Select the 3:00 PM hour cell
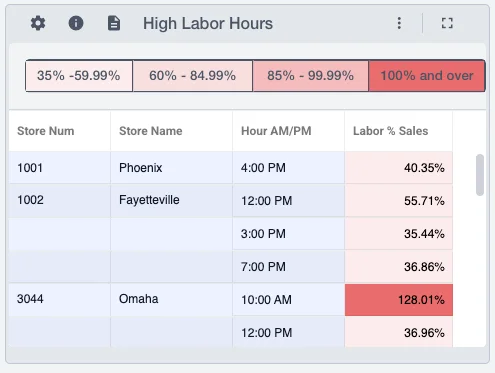This screenshot has width=495, height=373. (x=288, y=234)
